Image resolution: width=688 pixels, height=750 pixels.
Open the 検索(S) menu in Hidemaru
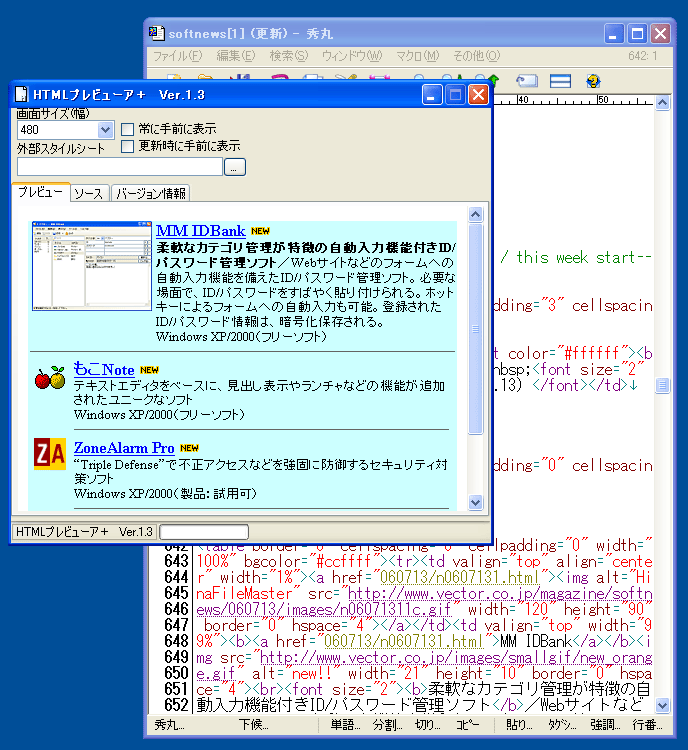coord(289,56)
